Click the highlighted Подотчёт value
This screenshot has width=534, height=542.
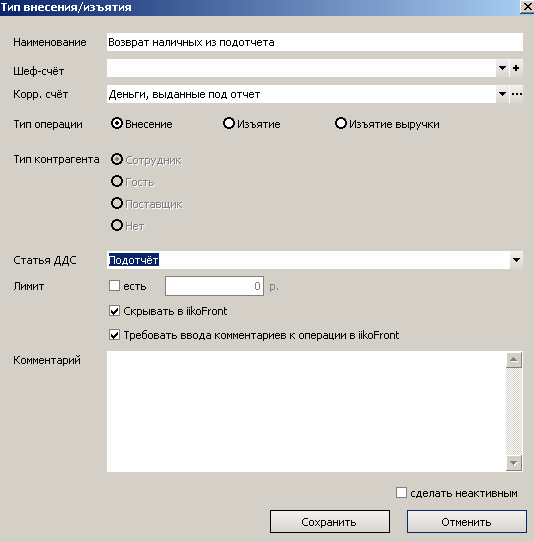pos(134,260)
